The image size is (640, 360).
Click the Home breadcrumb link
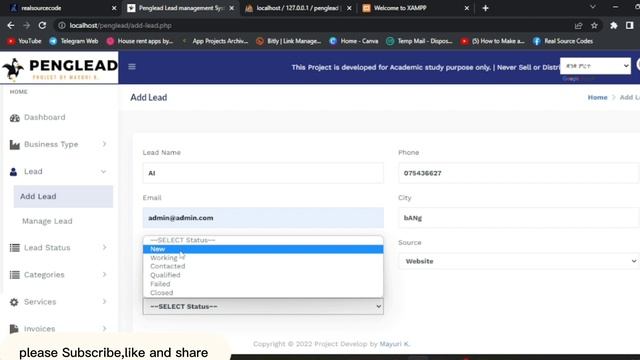click(x=597, y=98)
